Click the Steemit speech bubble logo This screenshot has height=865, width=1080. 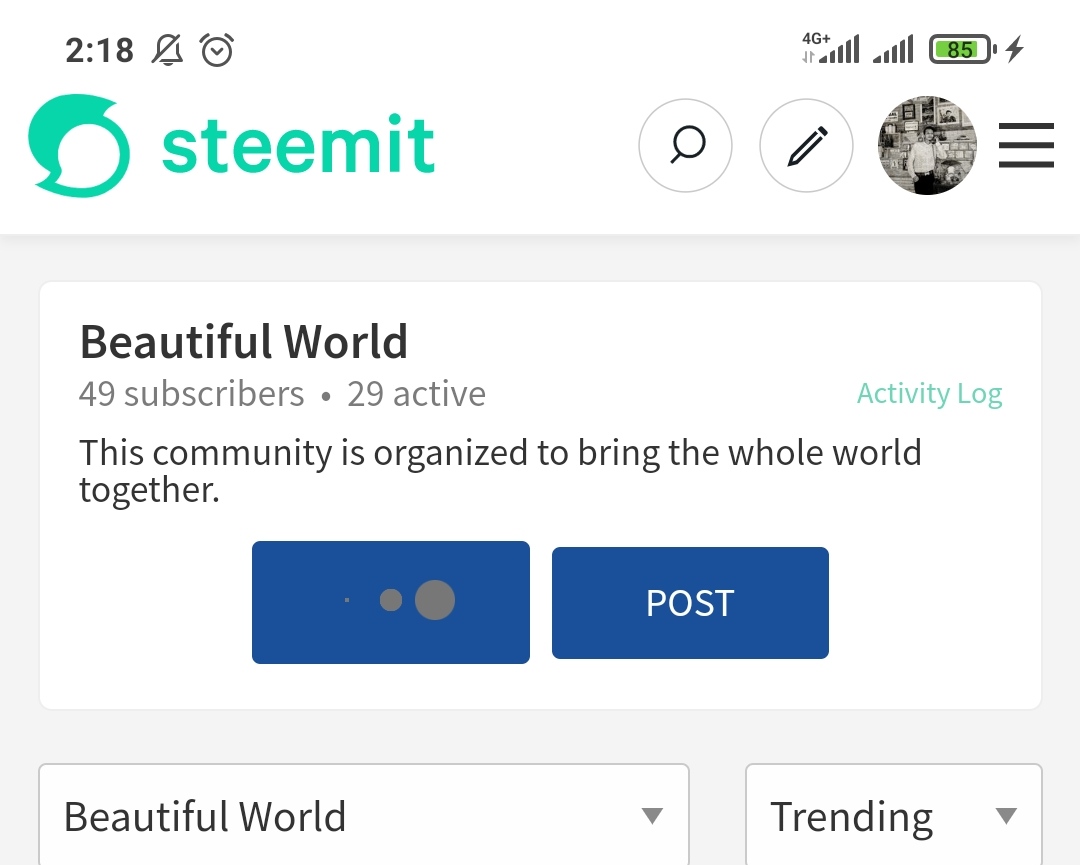(79, 145)
